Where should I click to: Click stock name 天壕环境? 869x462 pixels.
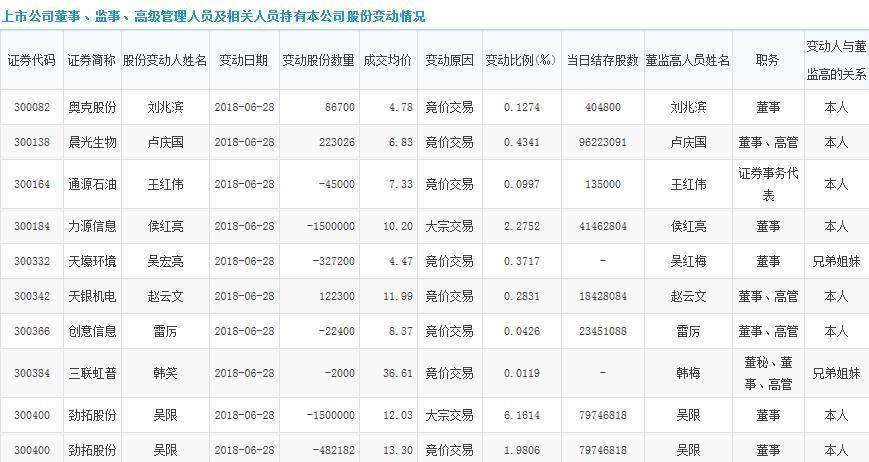tap(92, 261)
